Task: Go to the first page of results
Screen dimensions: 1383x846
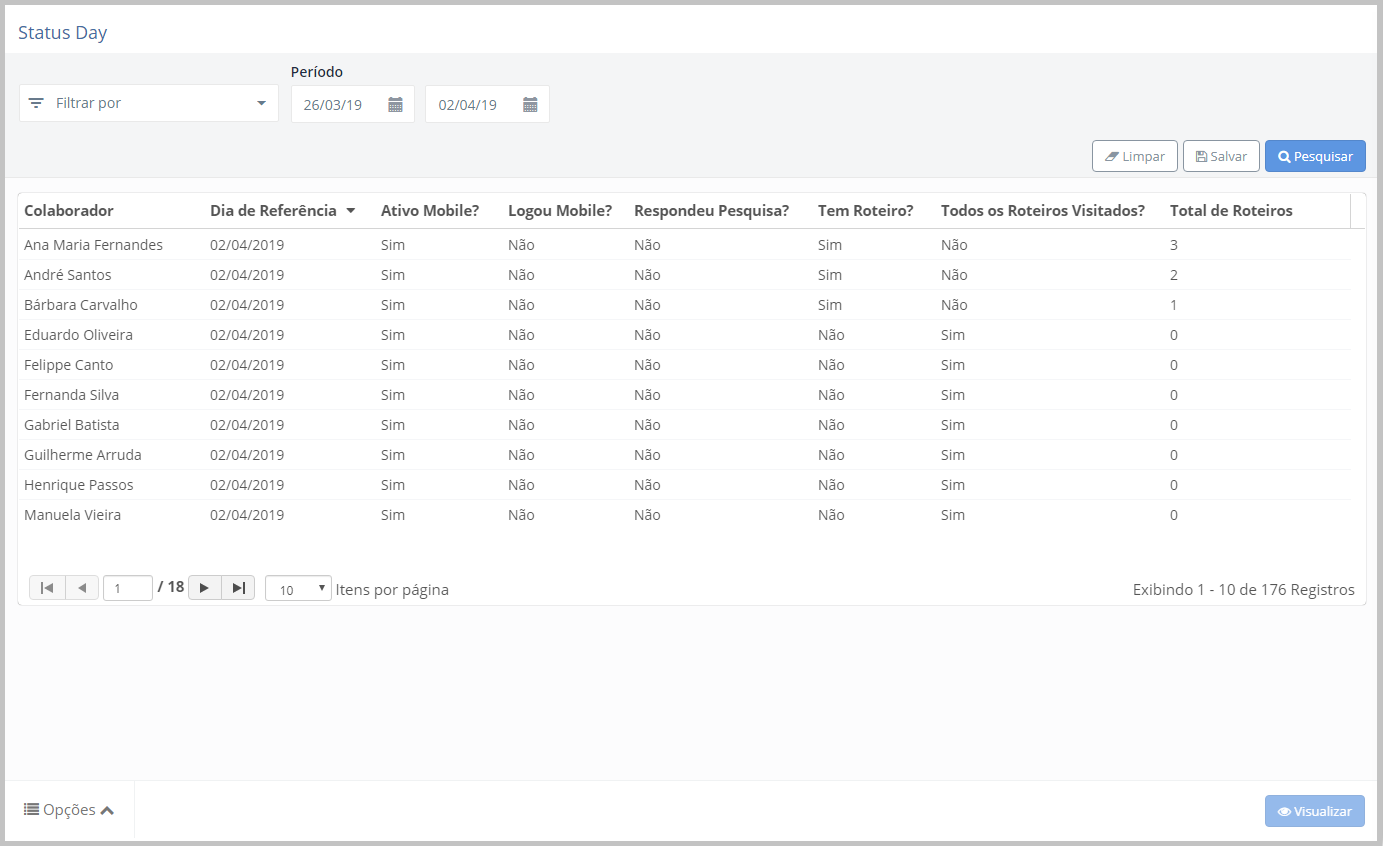Action: click(x=47, y=588)
